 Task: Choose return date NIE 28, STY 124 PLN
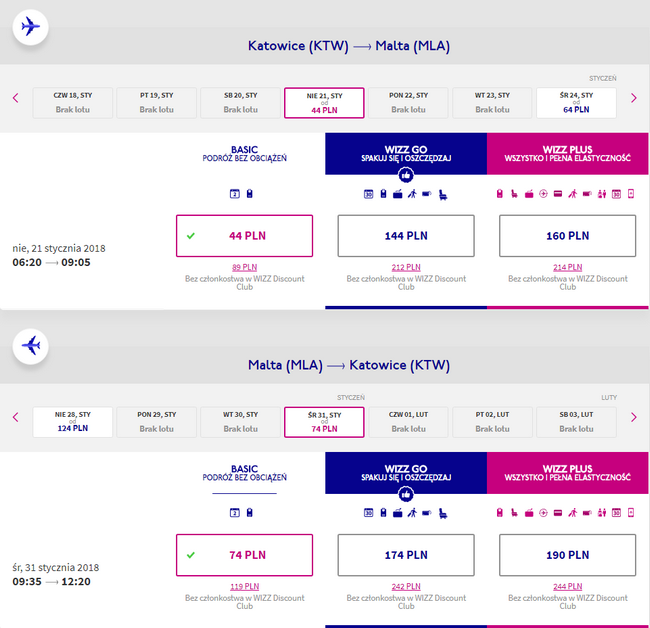[73, 422]
